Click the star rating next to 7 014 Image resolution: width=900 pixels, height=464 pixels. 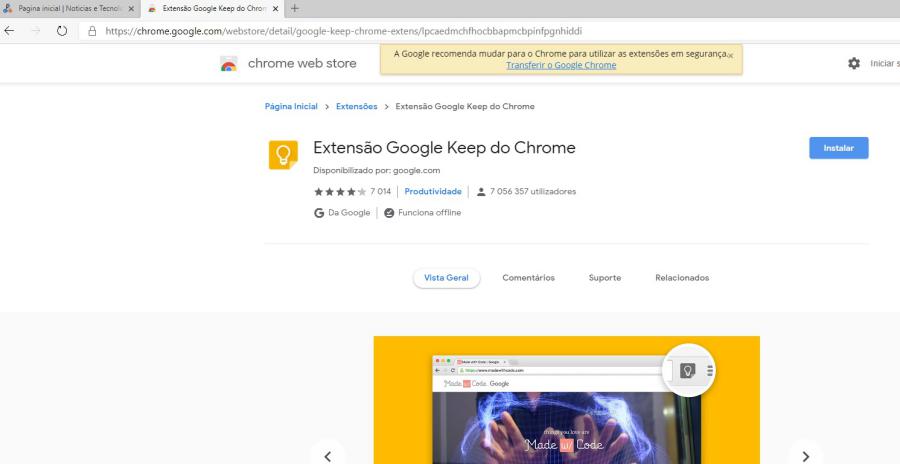(340, 192)
